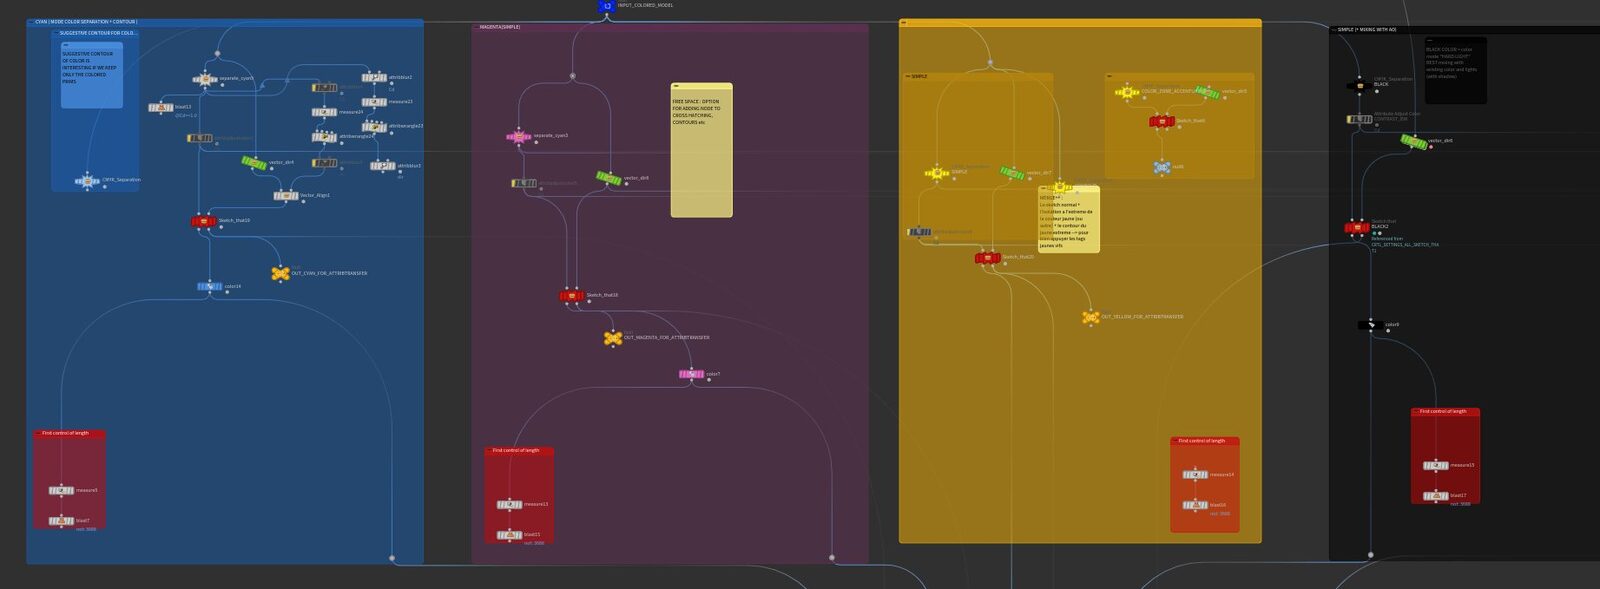Minimize the FREE SPACE sticky note
This screenshot has height=589, width=1600.
tap(677, 86)
